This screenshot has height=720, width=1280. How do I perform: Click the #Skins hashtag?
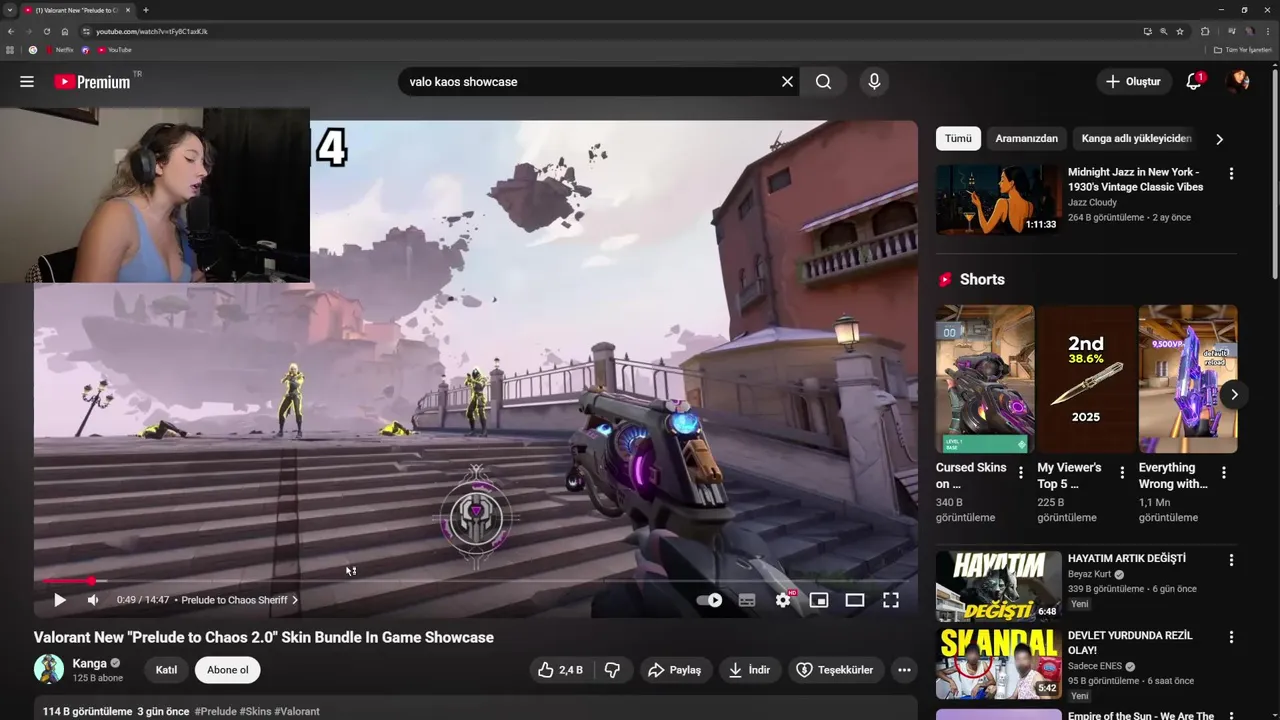pos(255,712)
